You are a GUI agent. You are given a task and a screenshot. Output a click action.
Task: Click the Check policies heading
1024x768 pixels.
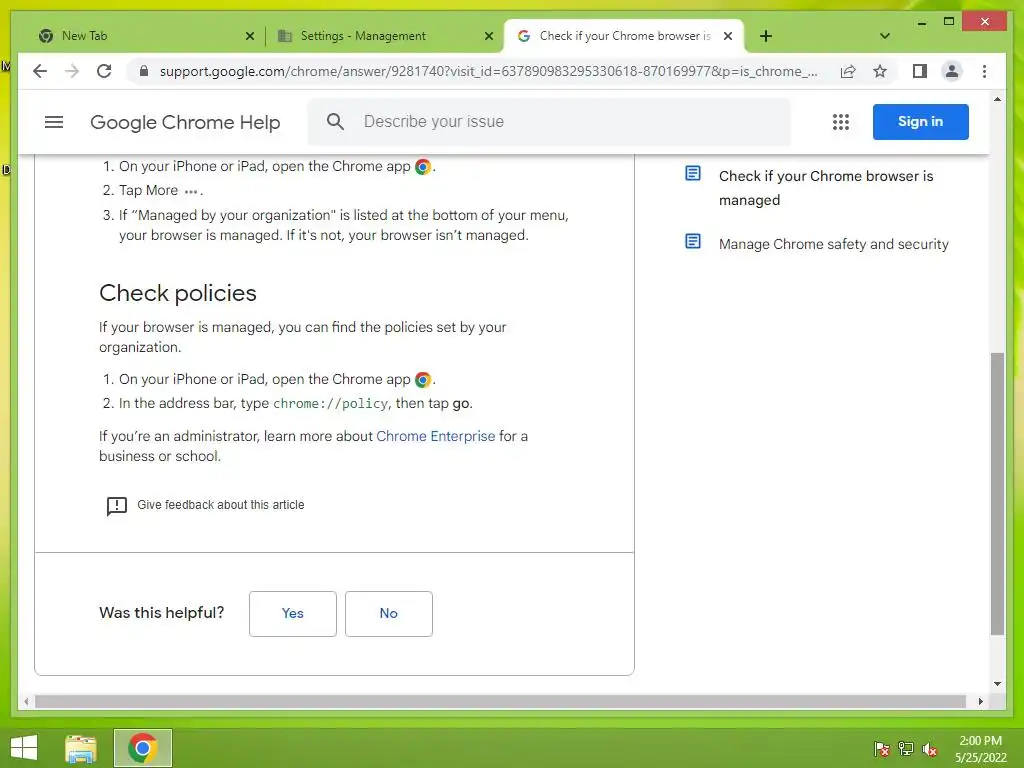178,293
